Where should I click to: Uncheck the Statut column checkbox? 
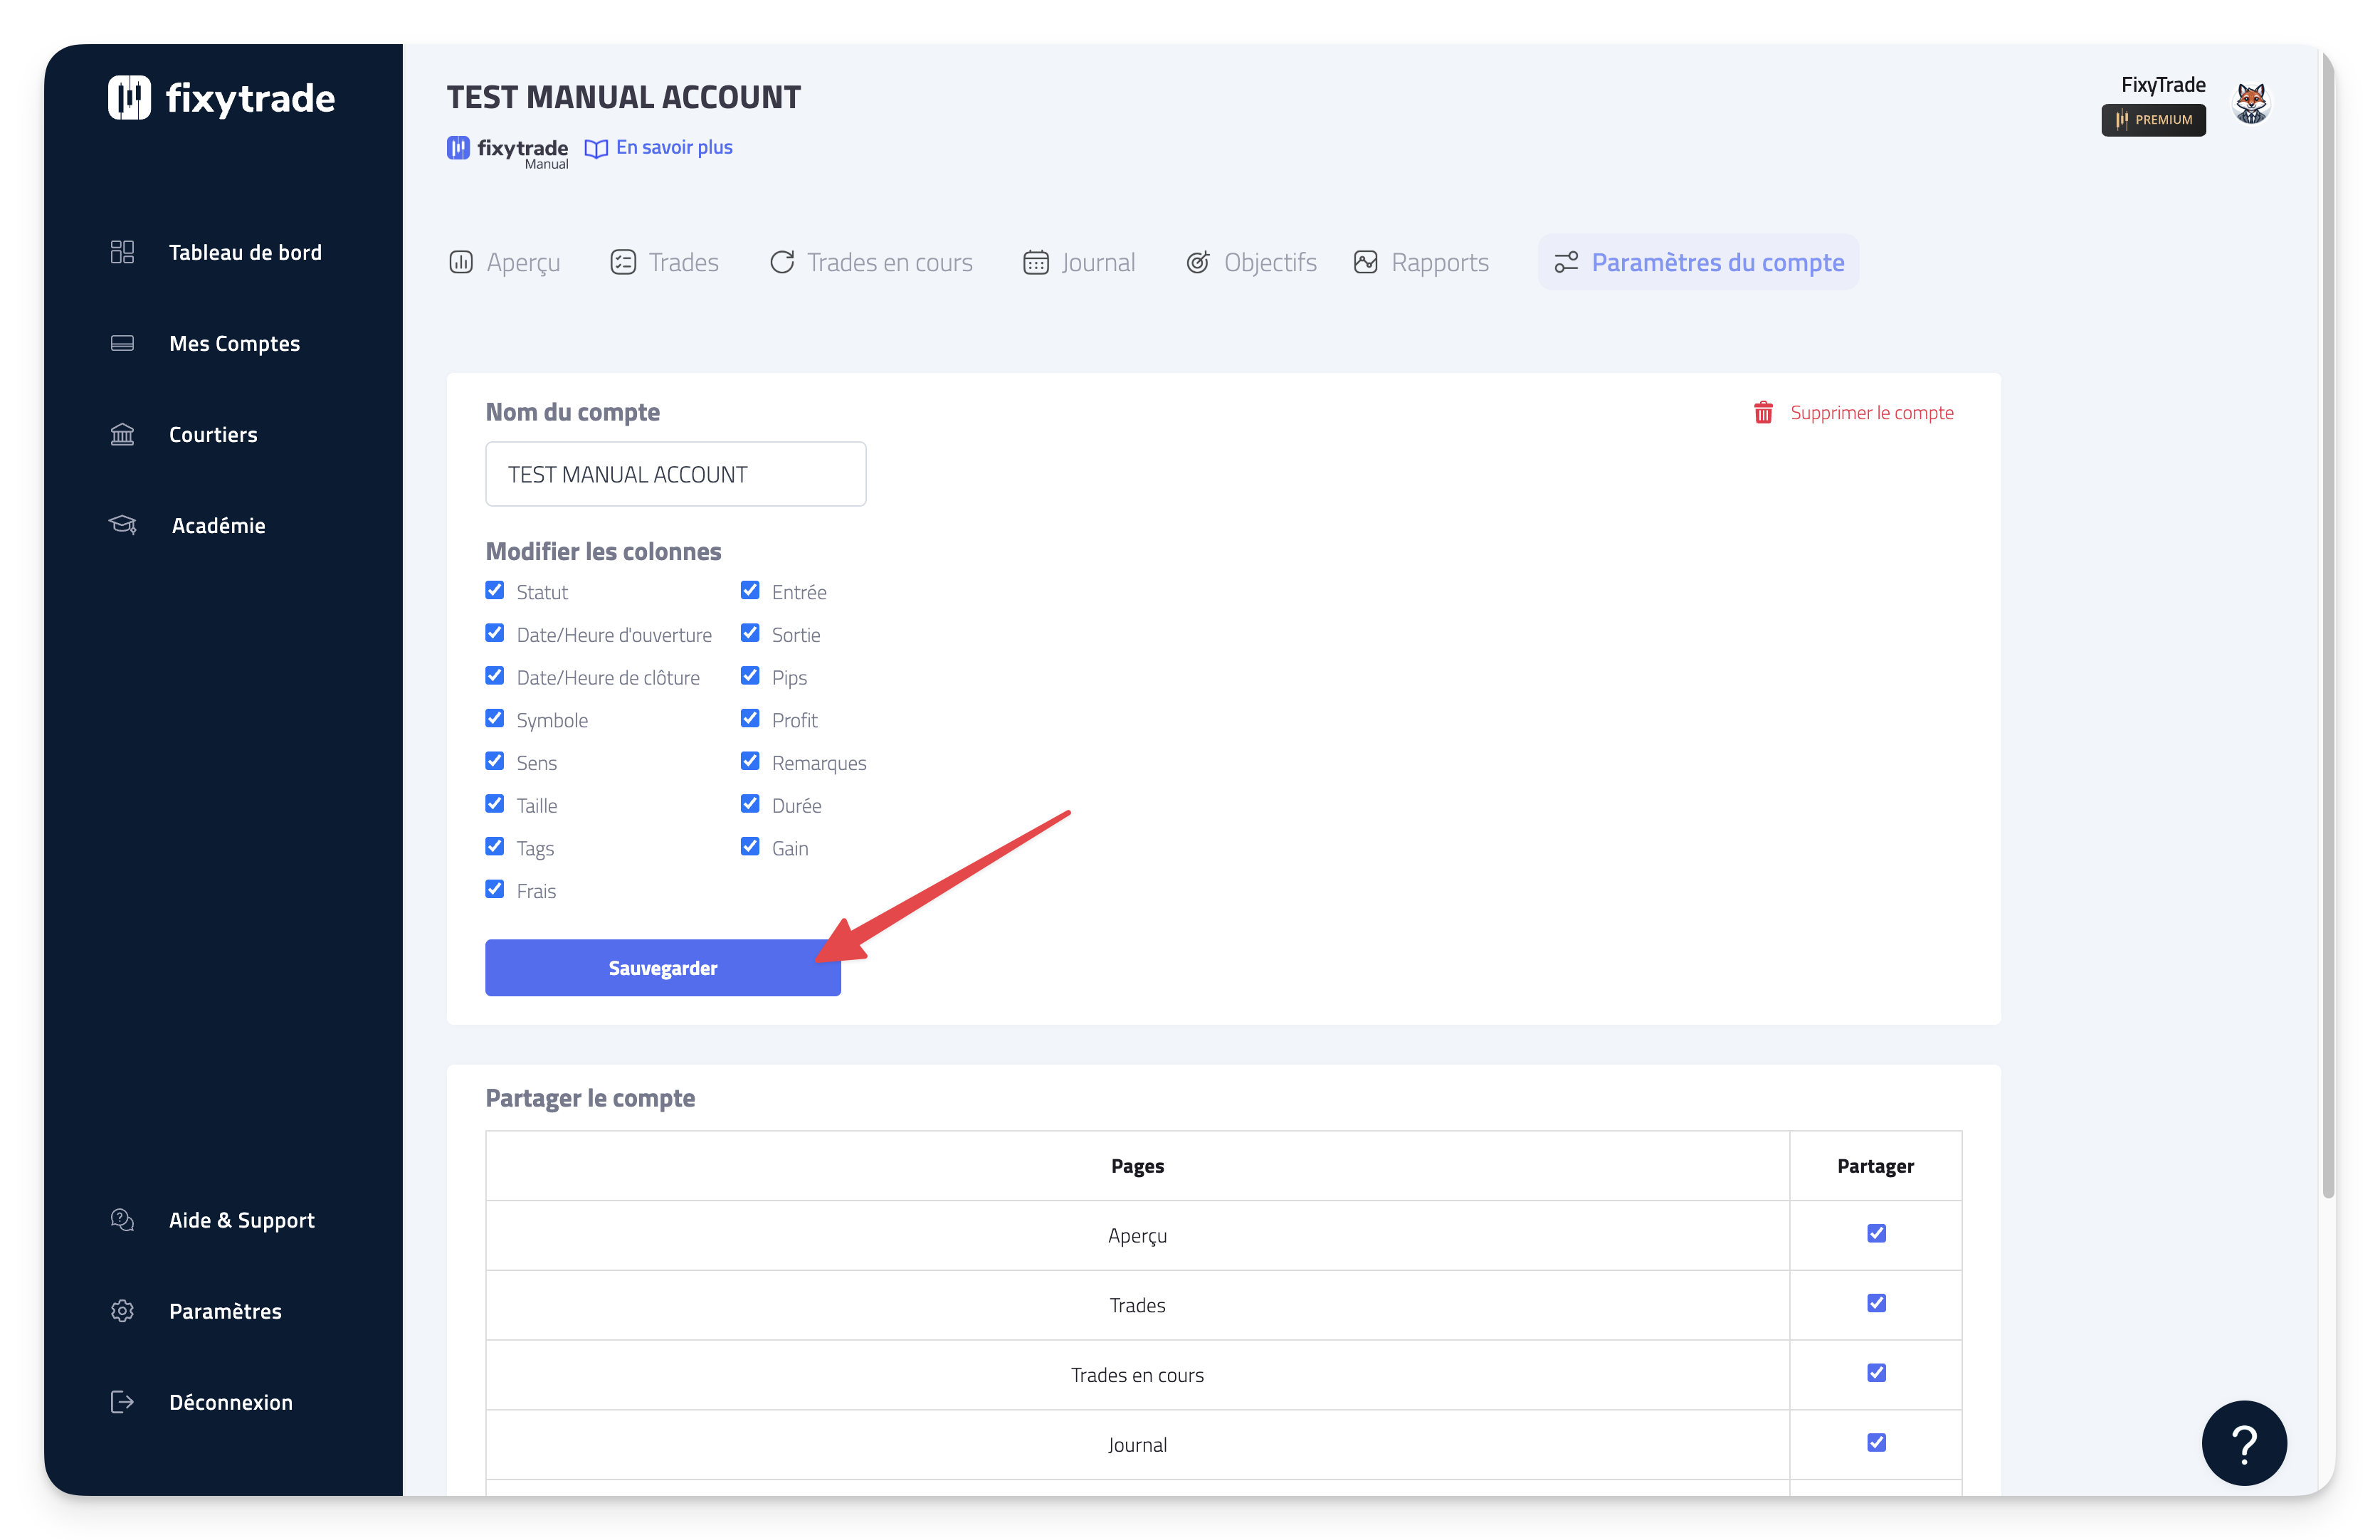click(x=495, y=590)
